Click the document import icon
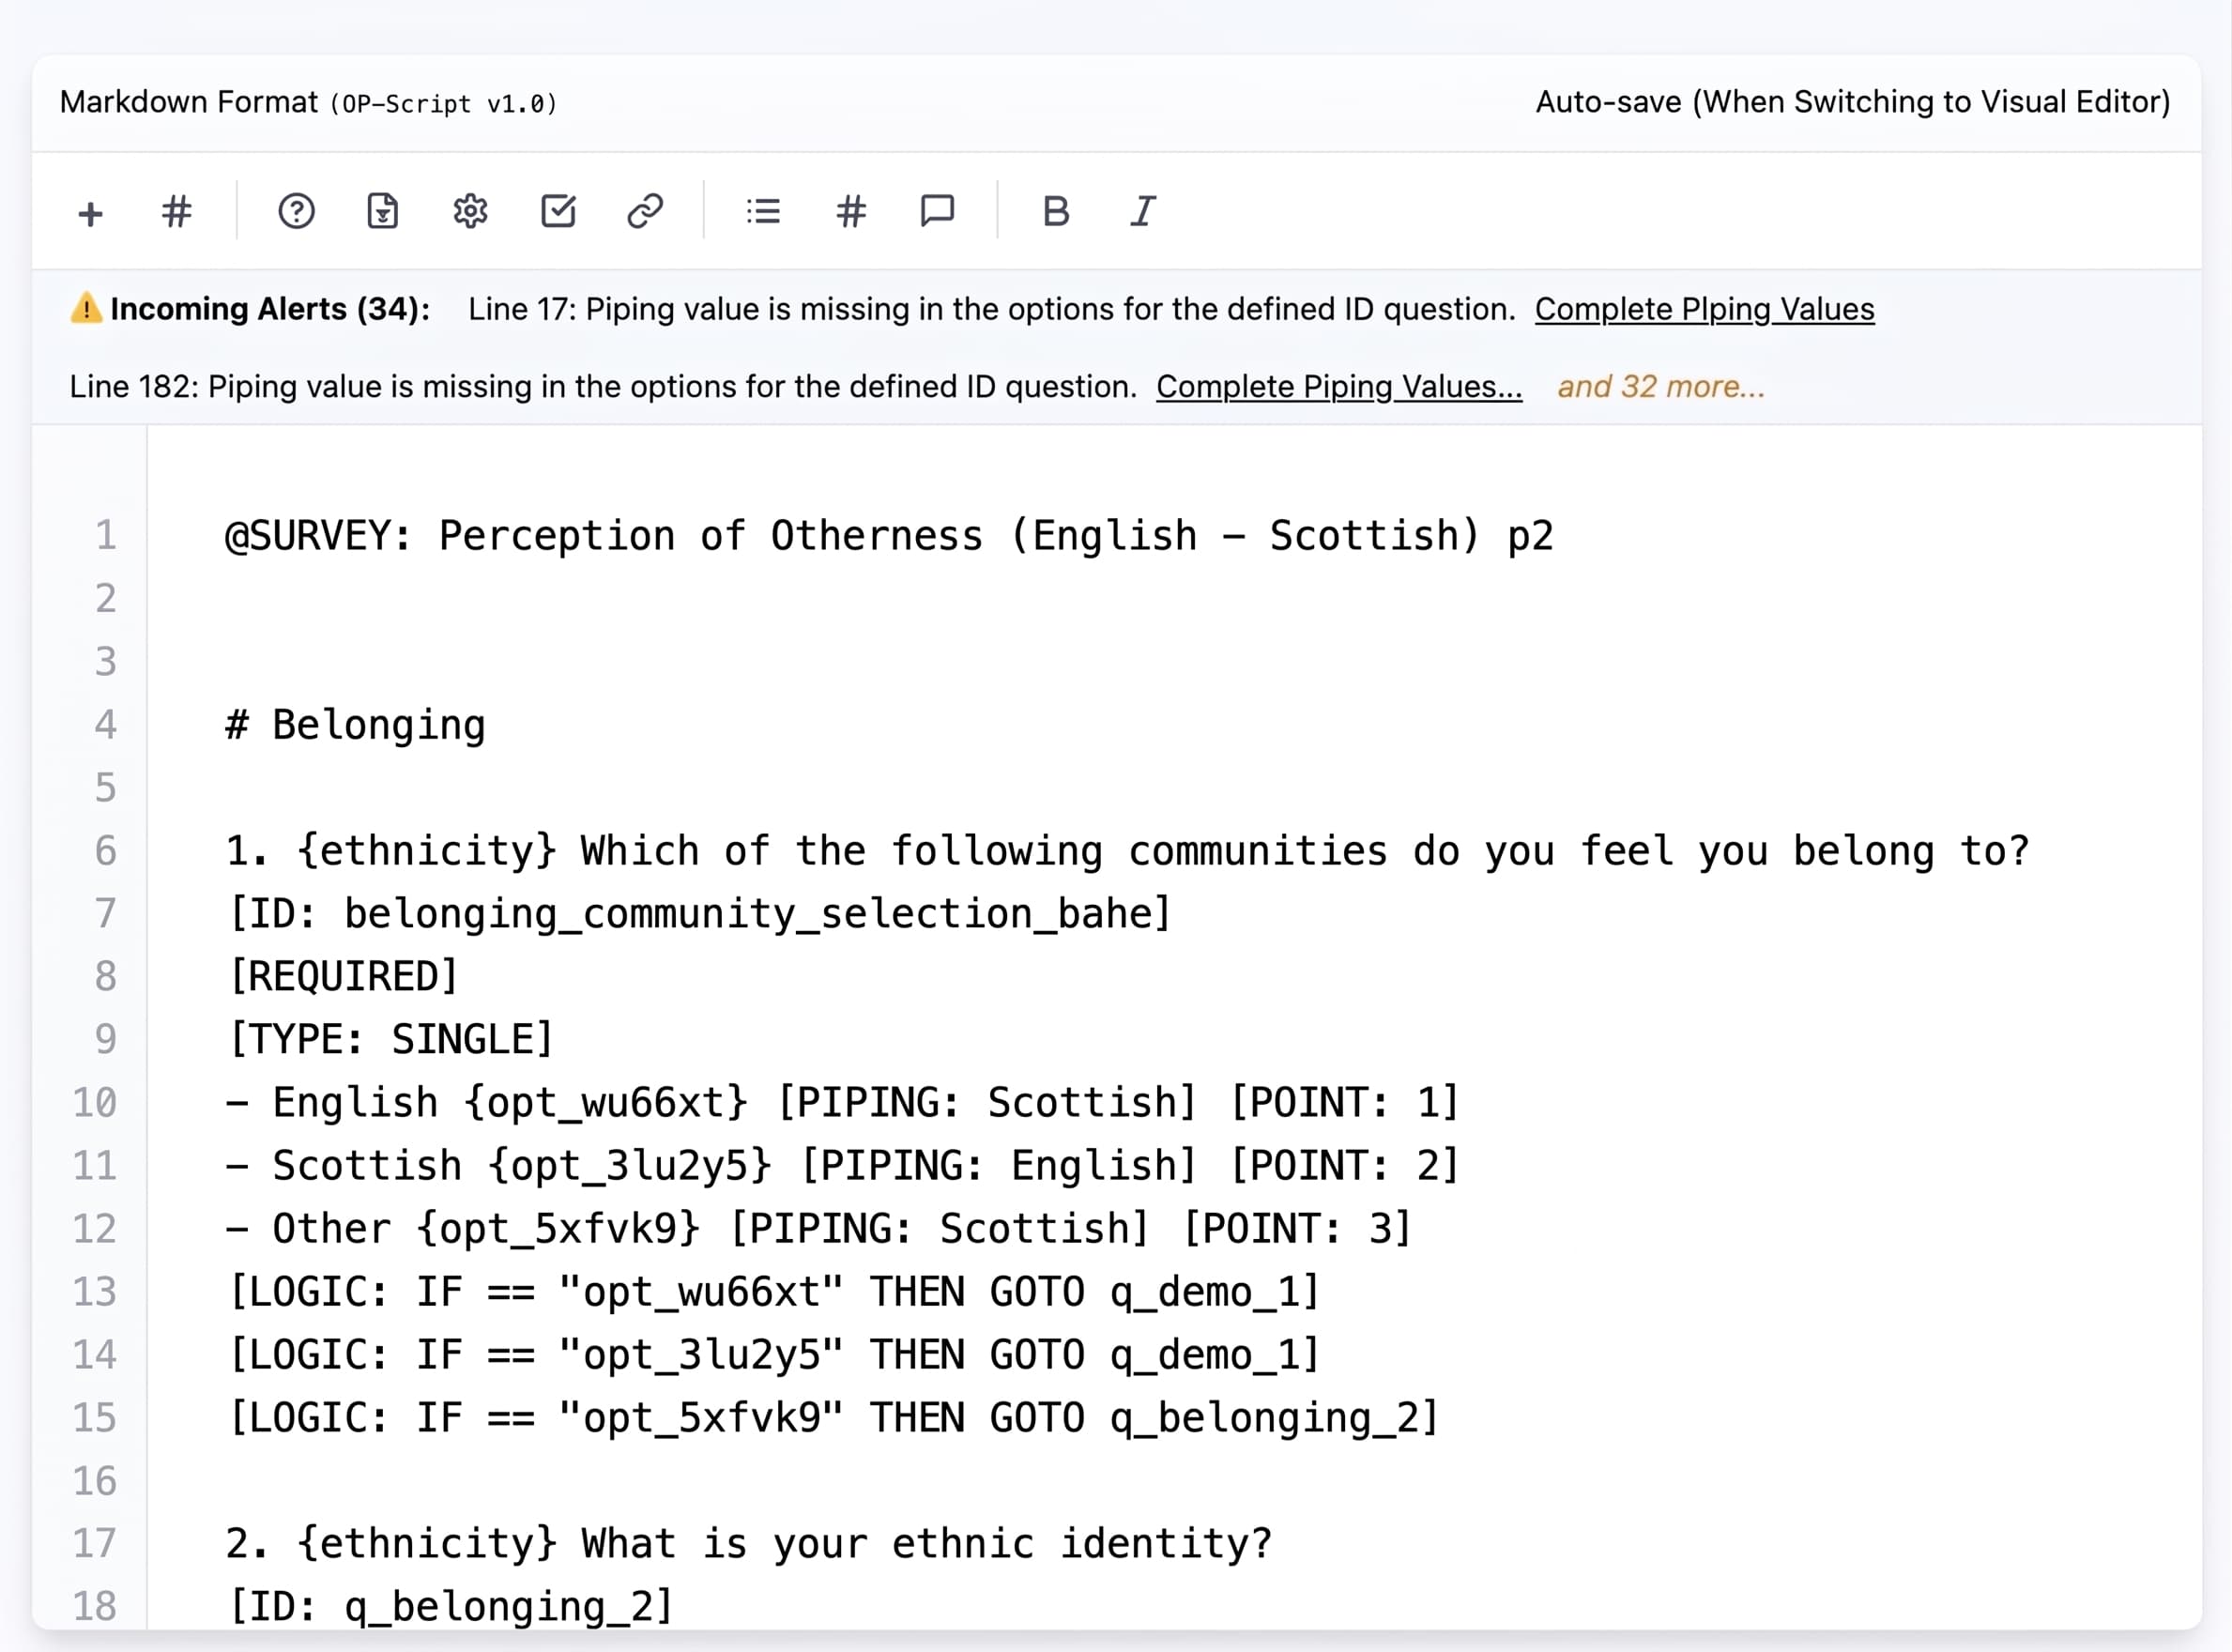Viewport: 2232px width, 1652px height. pos(382,211)
